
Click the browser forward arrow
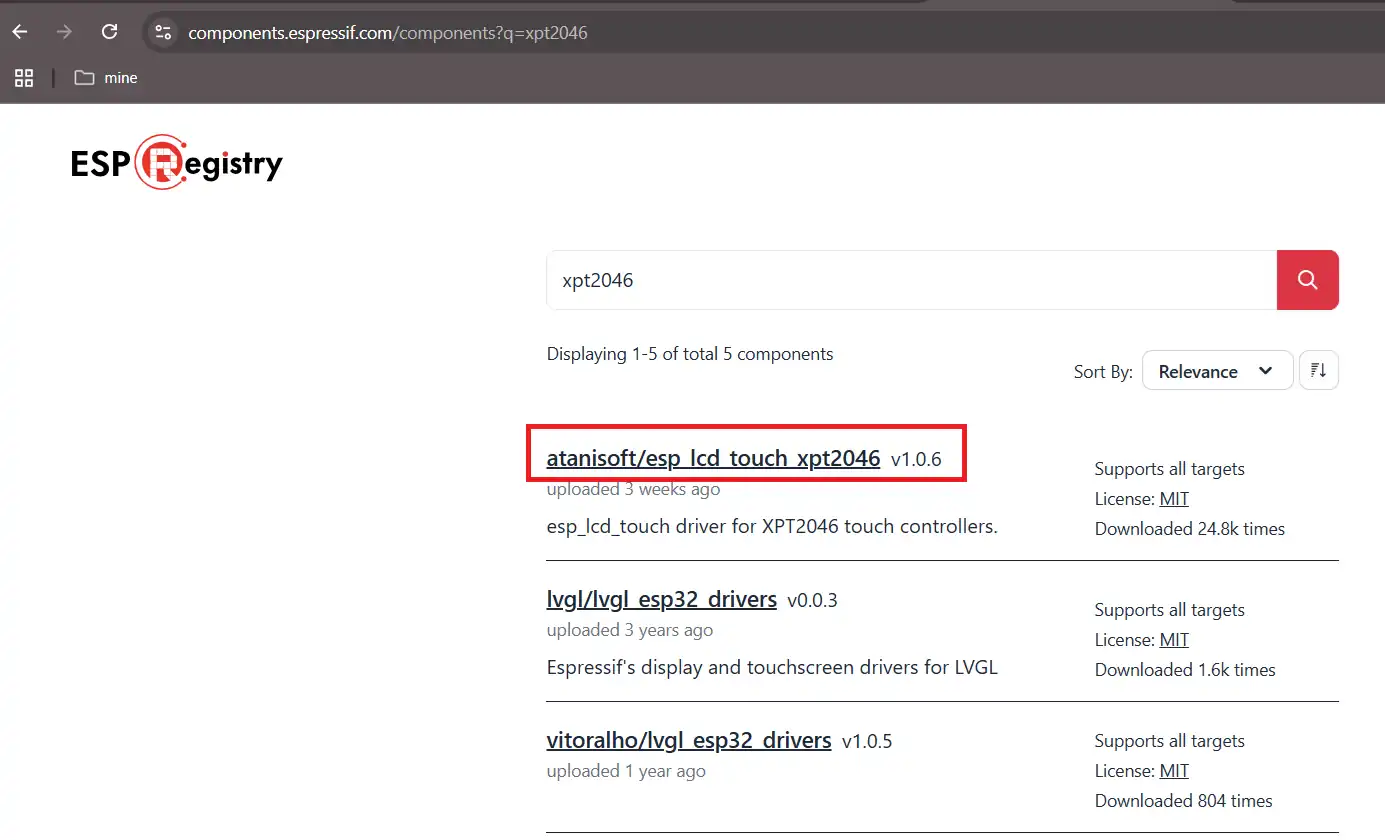pyautogui.click(x=65, y=32)
